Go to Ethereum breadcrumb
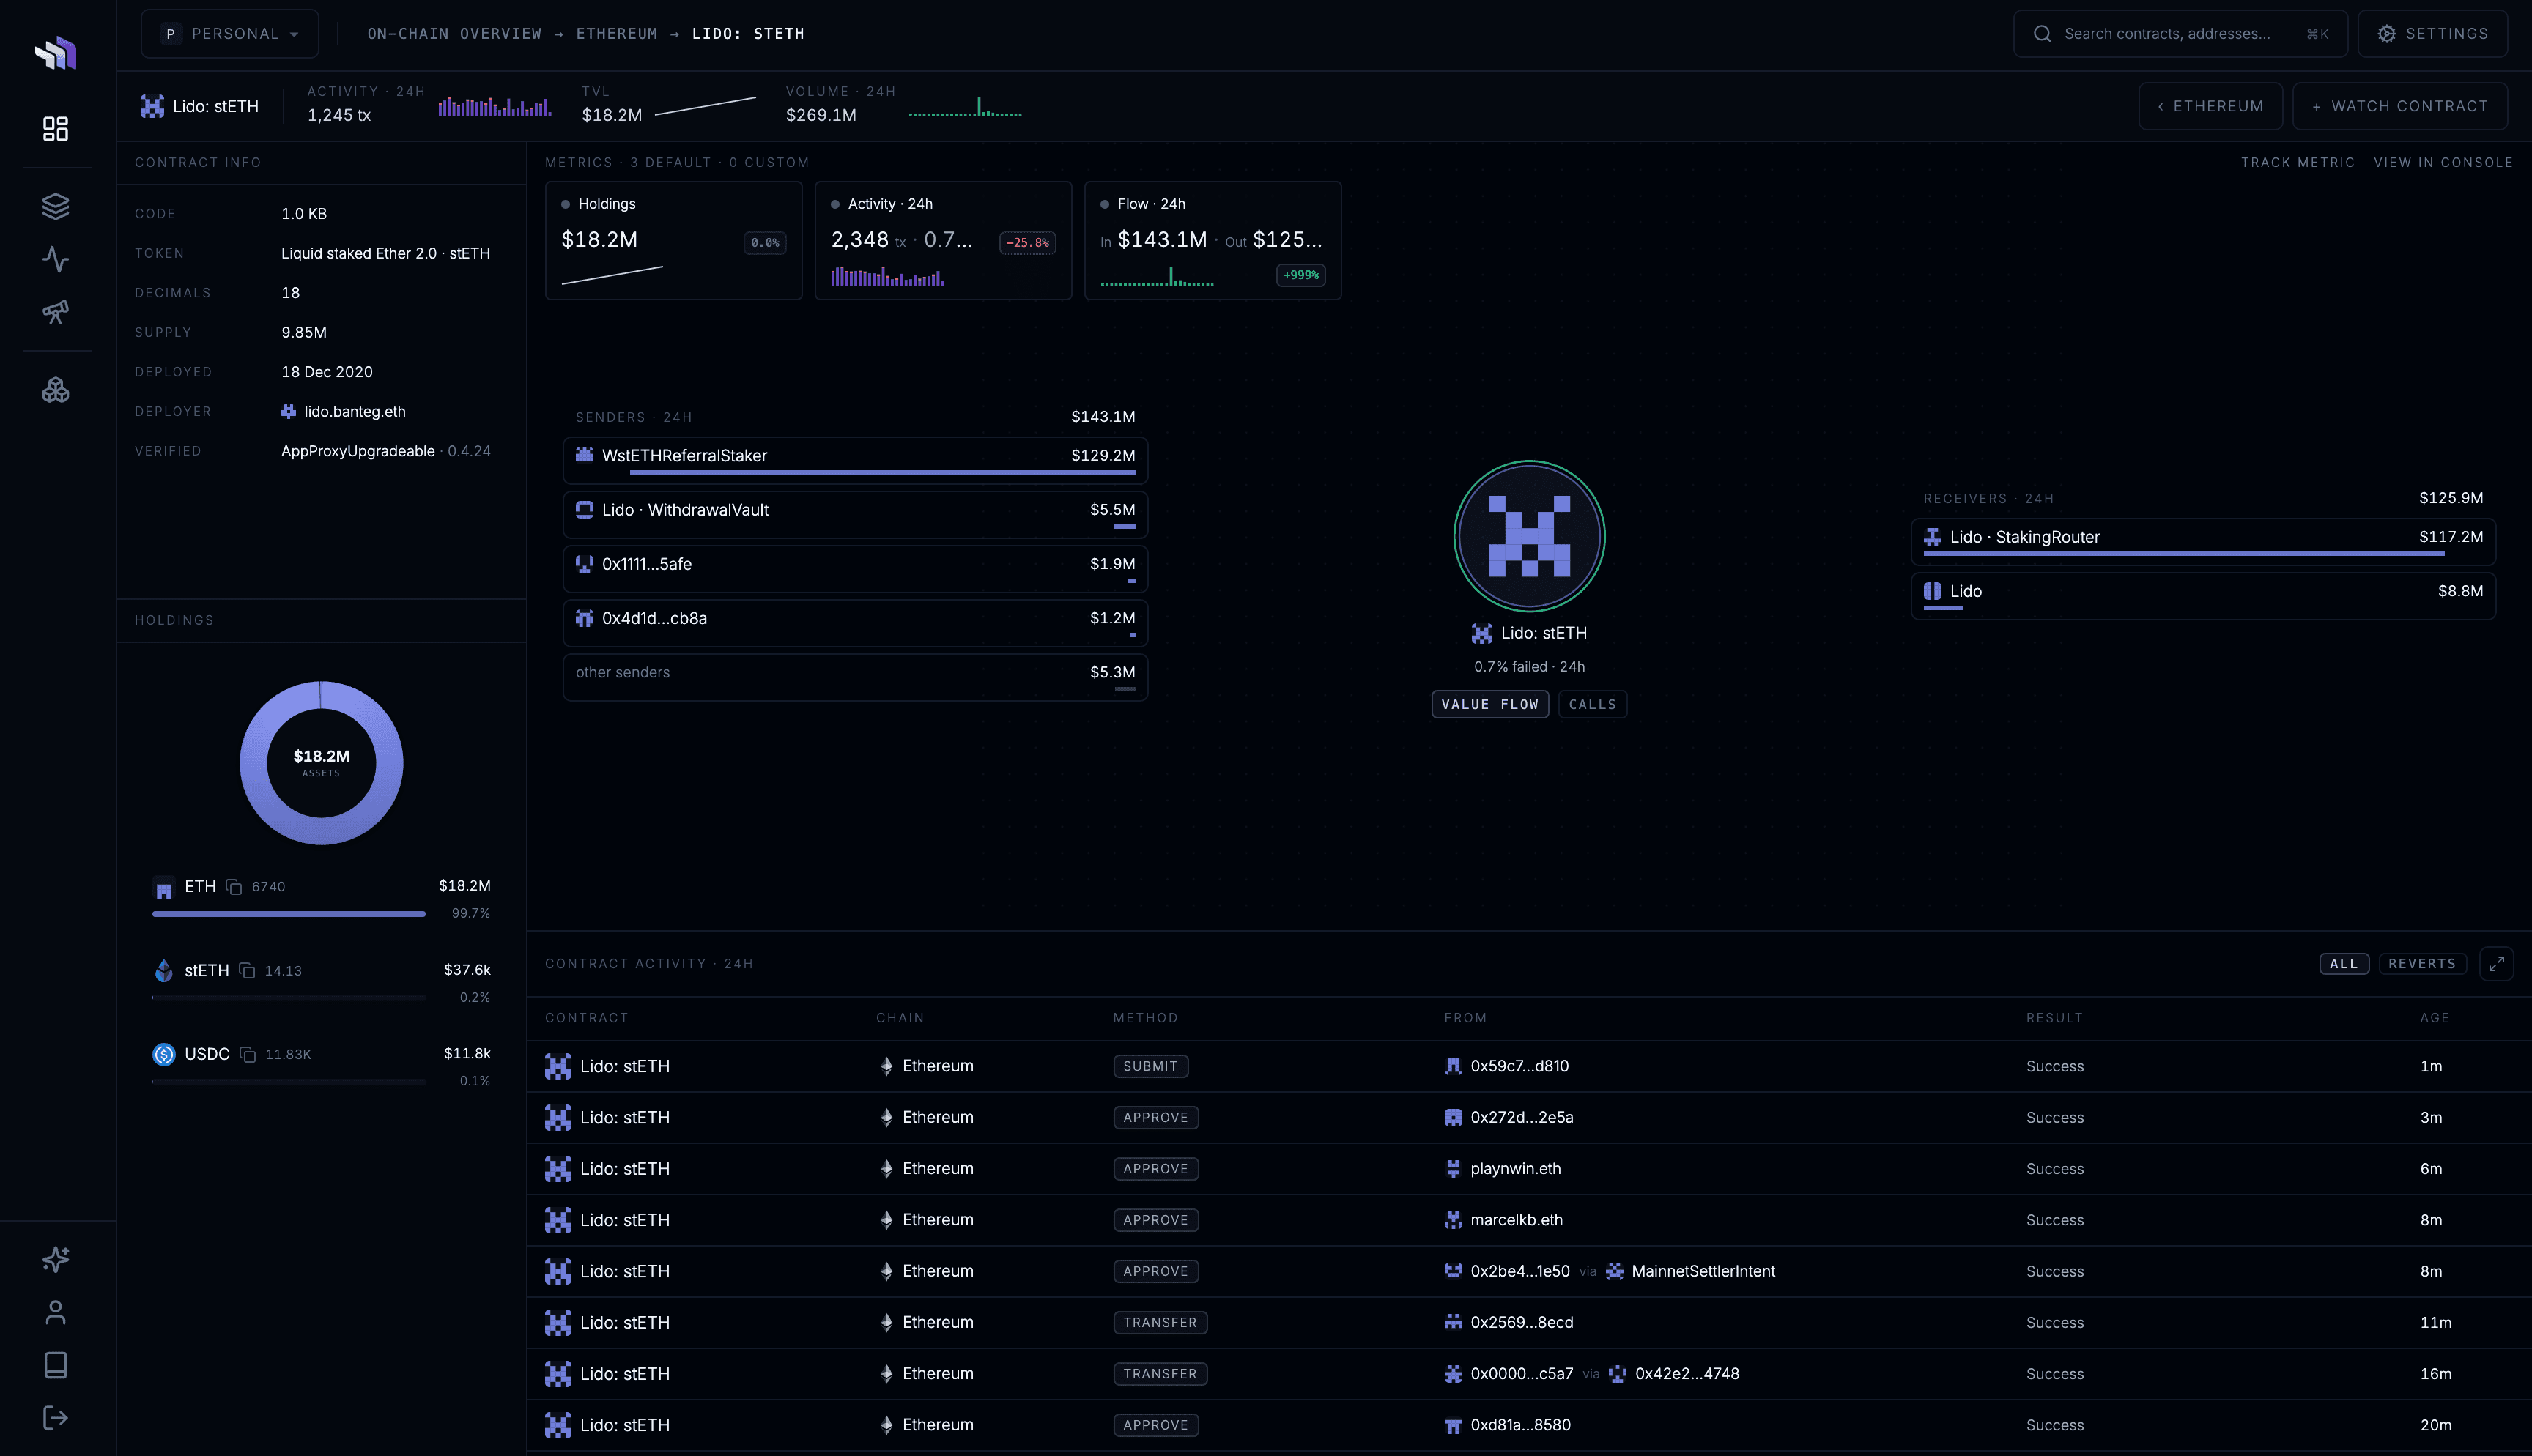 [x=617, y=34]
